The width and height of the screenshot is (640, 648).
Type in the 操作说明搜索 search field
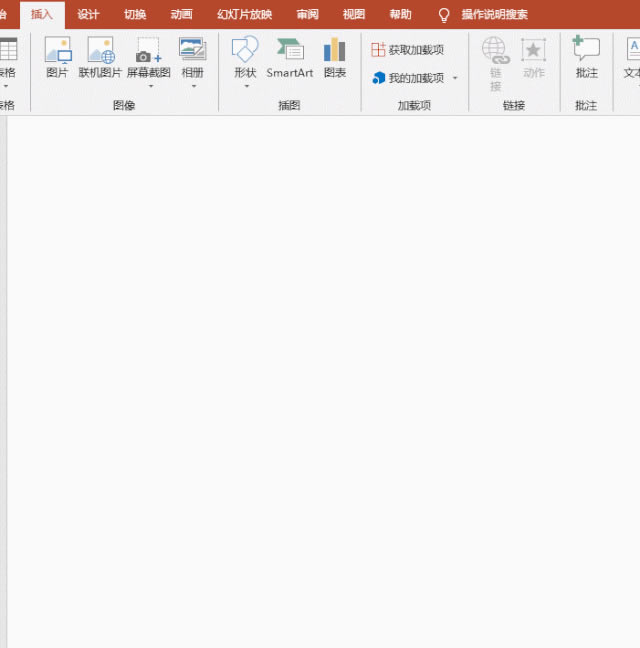pyautogui.click(x=495, y=15)
